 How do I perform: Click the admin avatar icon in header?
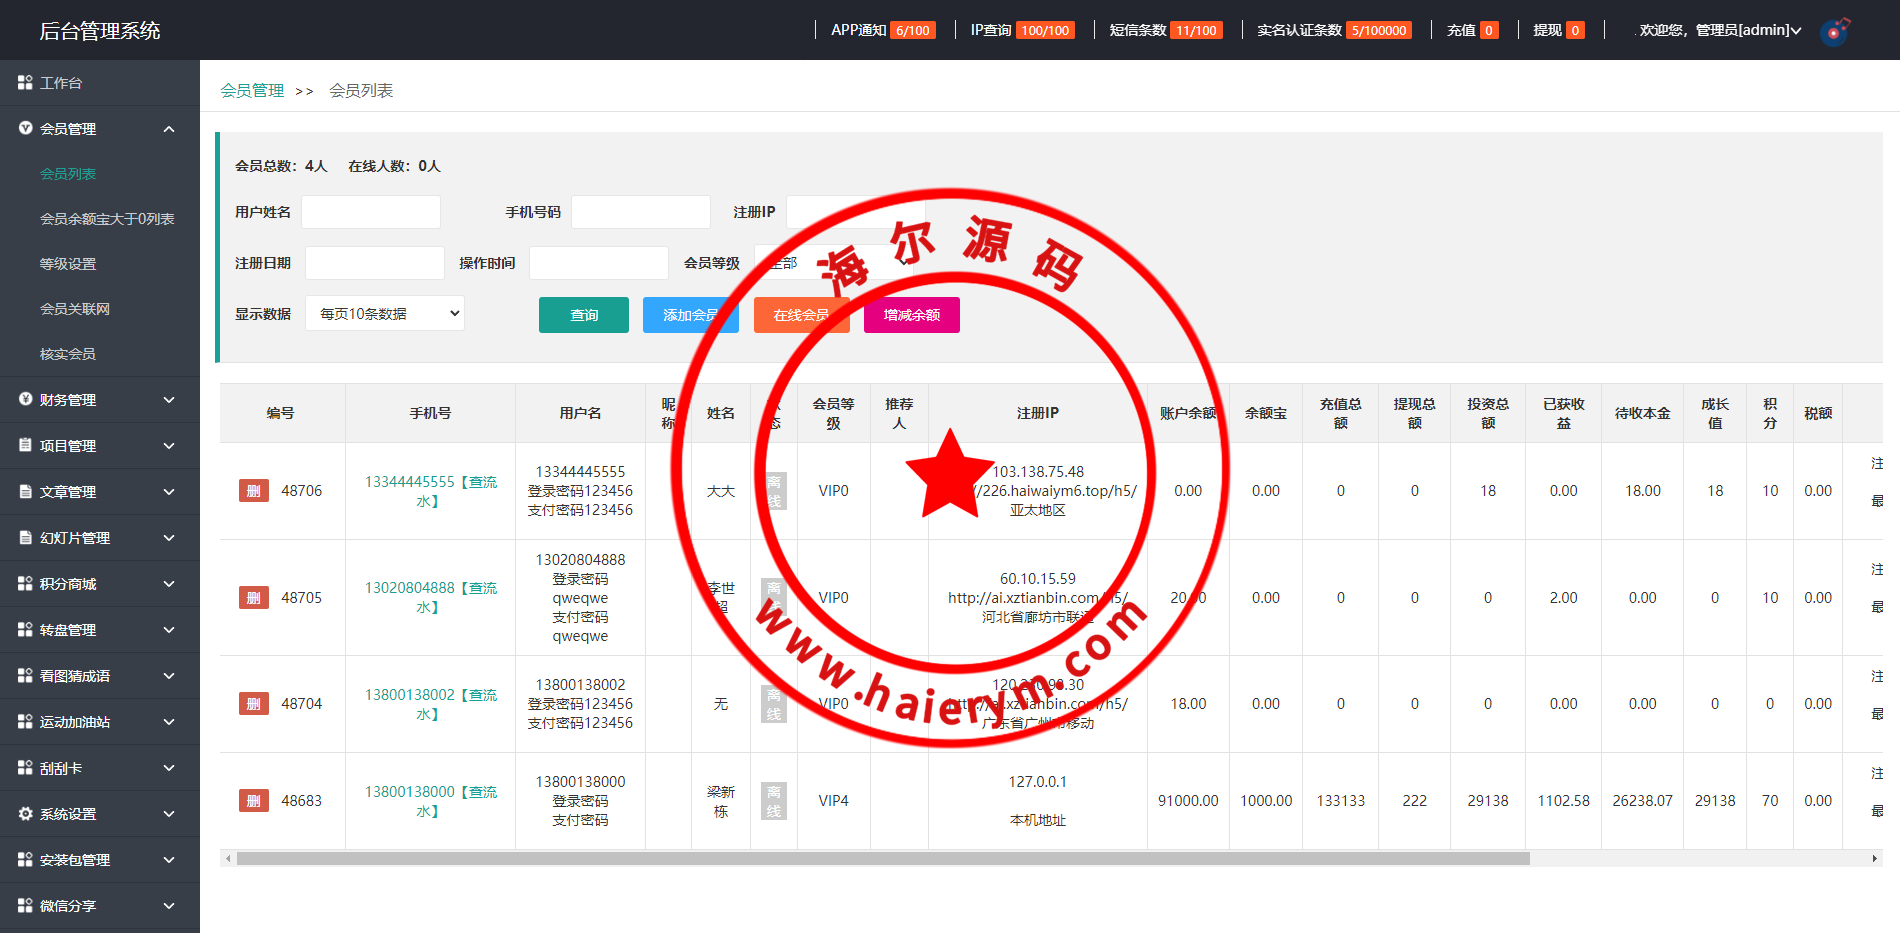(1834, 31)
